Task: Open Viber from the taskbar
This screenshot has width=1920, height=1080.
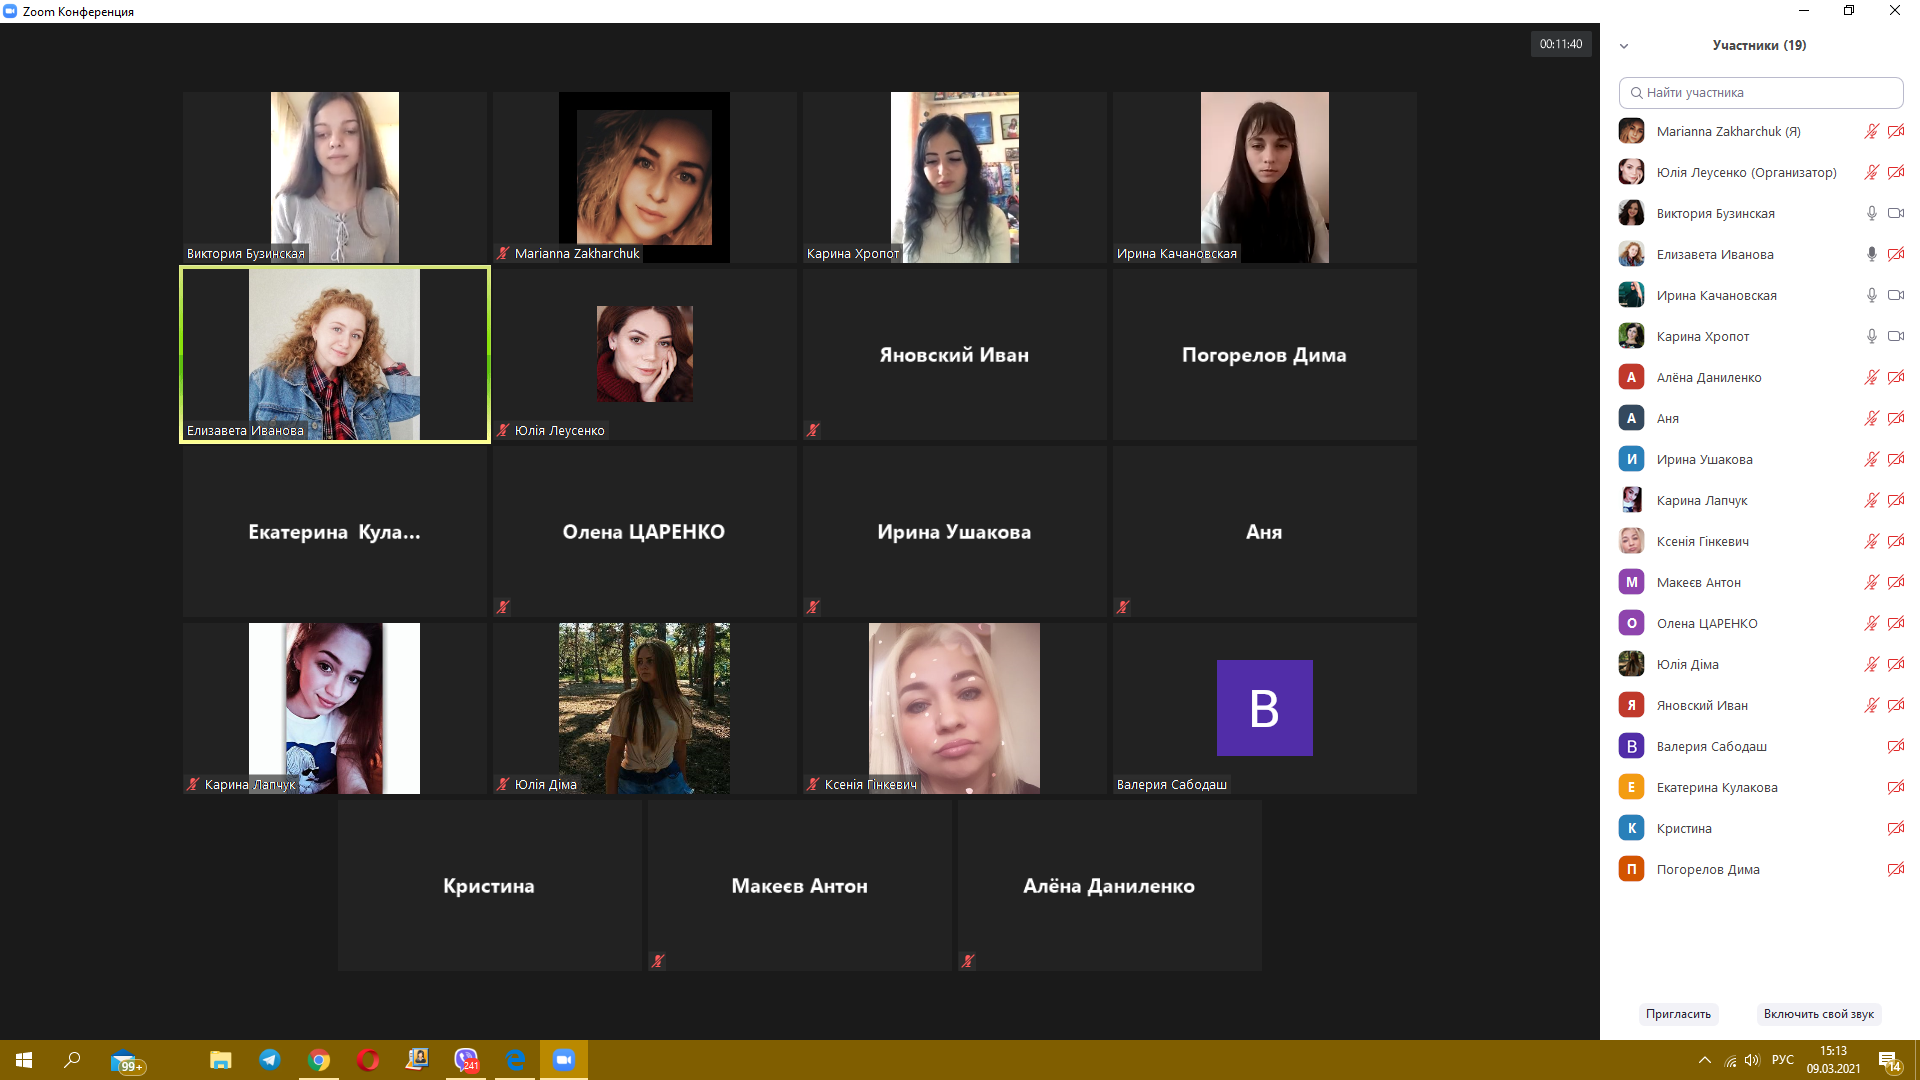Action: pyautogui.click(x=466, y=1060)
